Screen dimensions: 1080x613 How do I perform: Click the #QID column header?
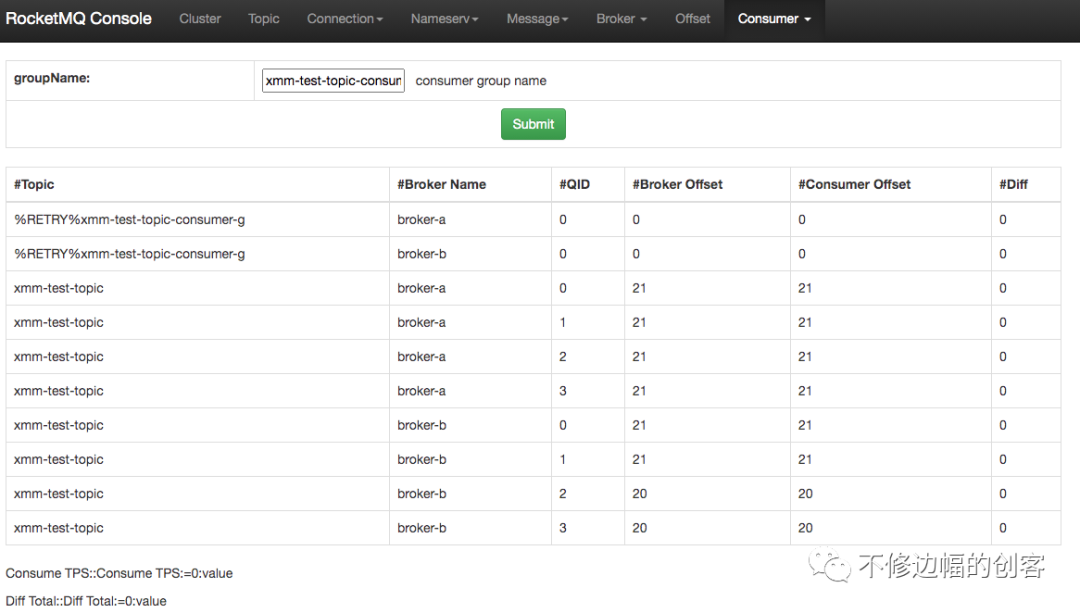coord(575,184)
